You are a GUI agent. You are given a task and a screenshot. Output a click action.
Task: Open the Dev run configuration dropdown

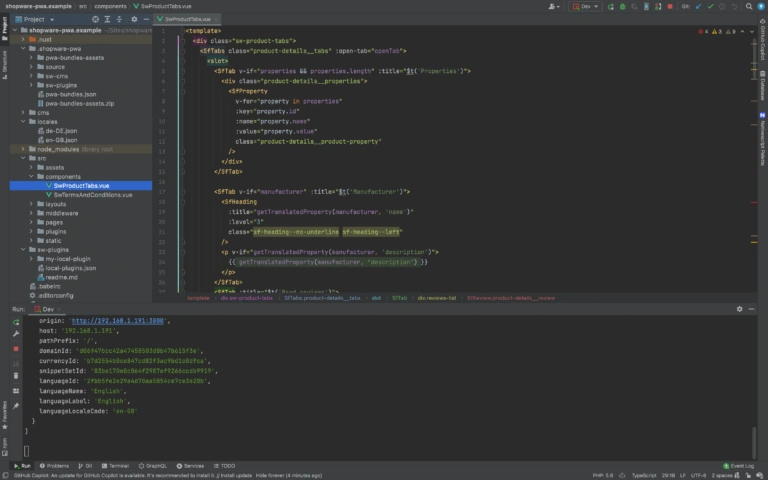tap(586, 6)
